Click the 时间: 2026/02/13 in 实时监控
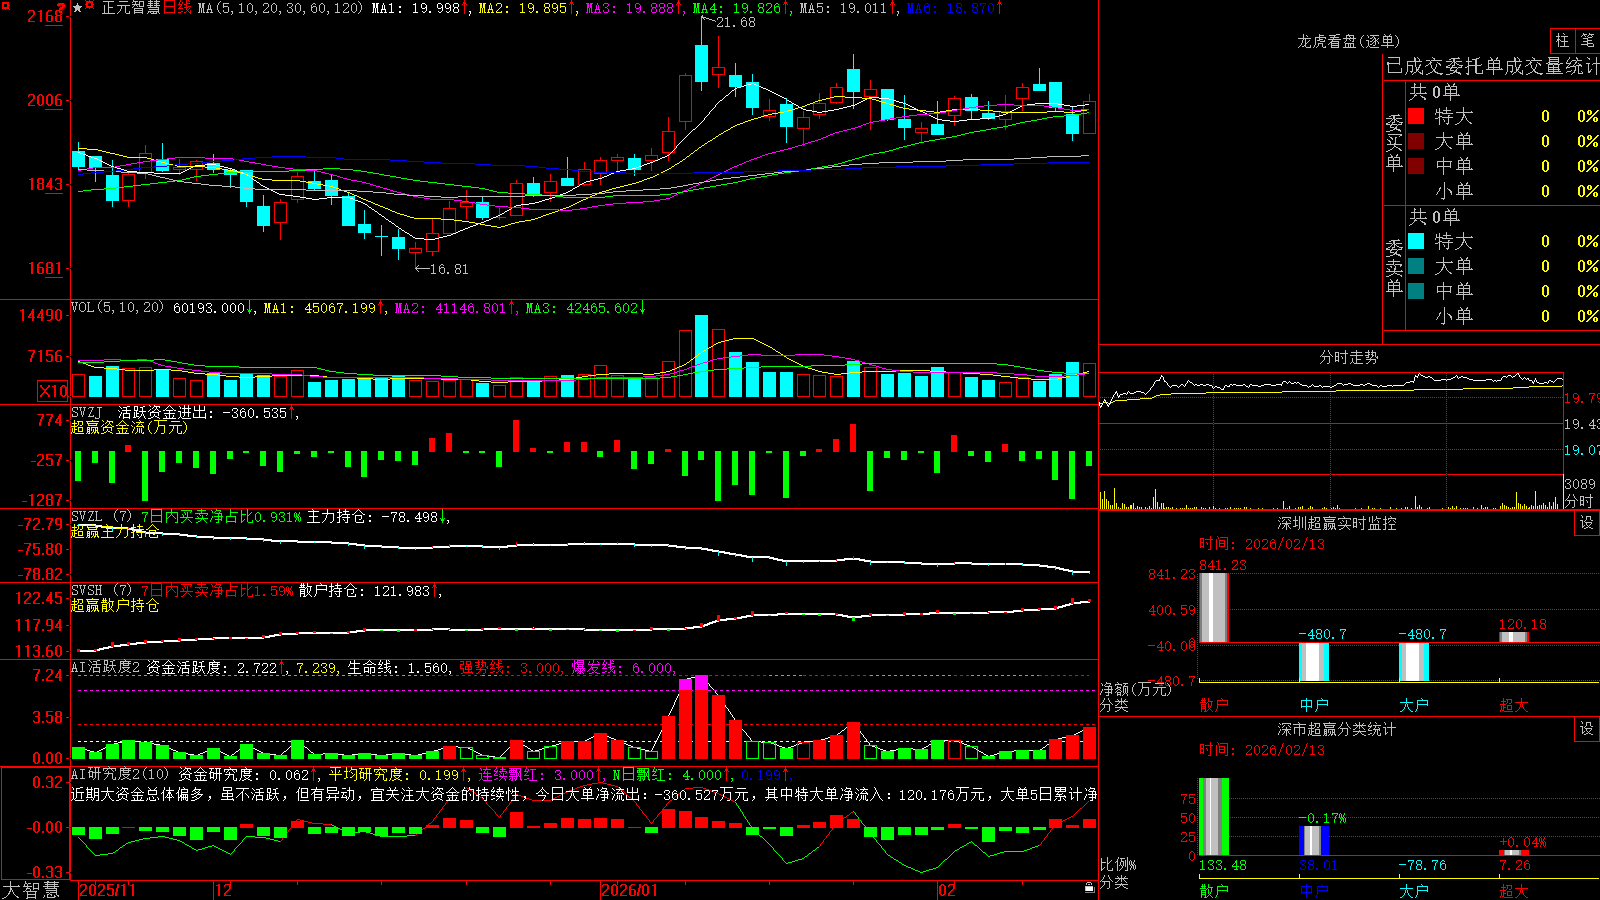Viewport: 1600px width, 900px height. coord(1262,544)
